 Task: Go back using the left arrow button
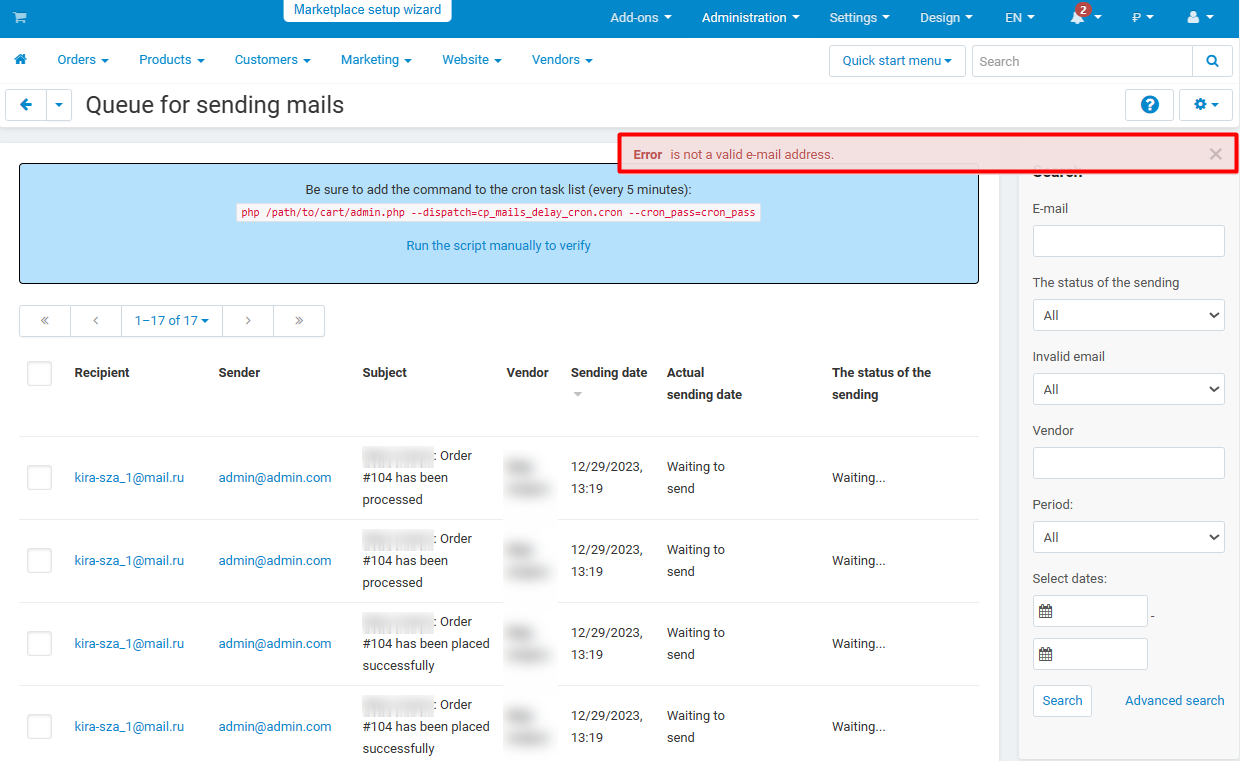26,105
